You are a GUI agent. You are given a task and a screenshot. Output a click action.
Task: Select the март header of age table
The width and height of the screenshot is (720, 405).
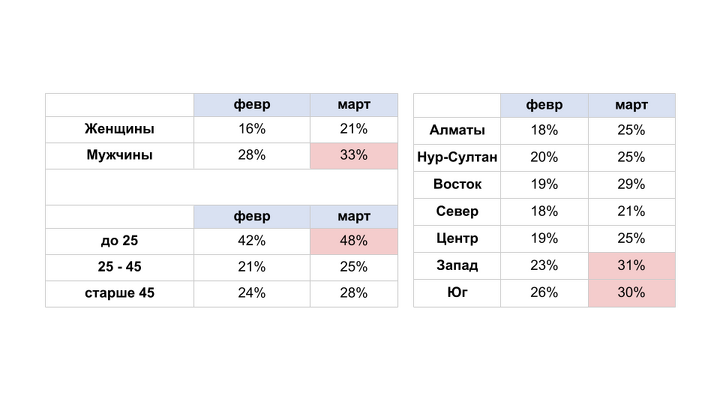pos(354,217)
